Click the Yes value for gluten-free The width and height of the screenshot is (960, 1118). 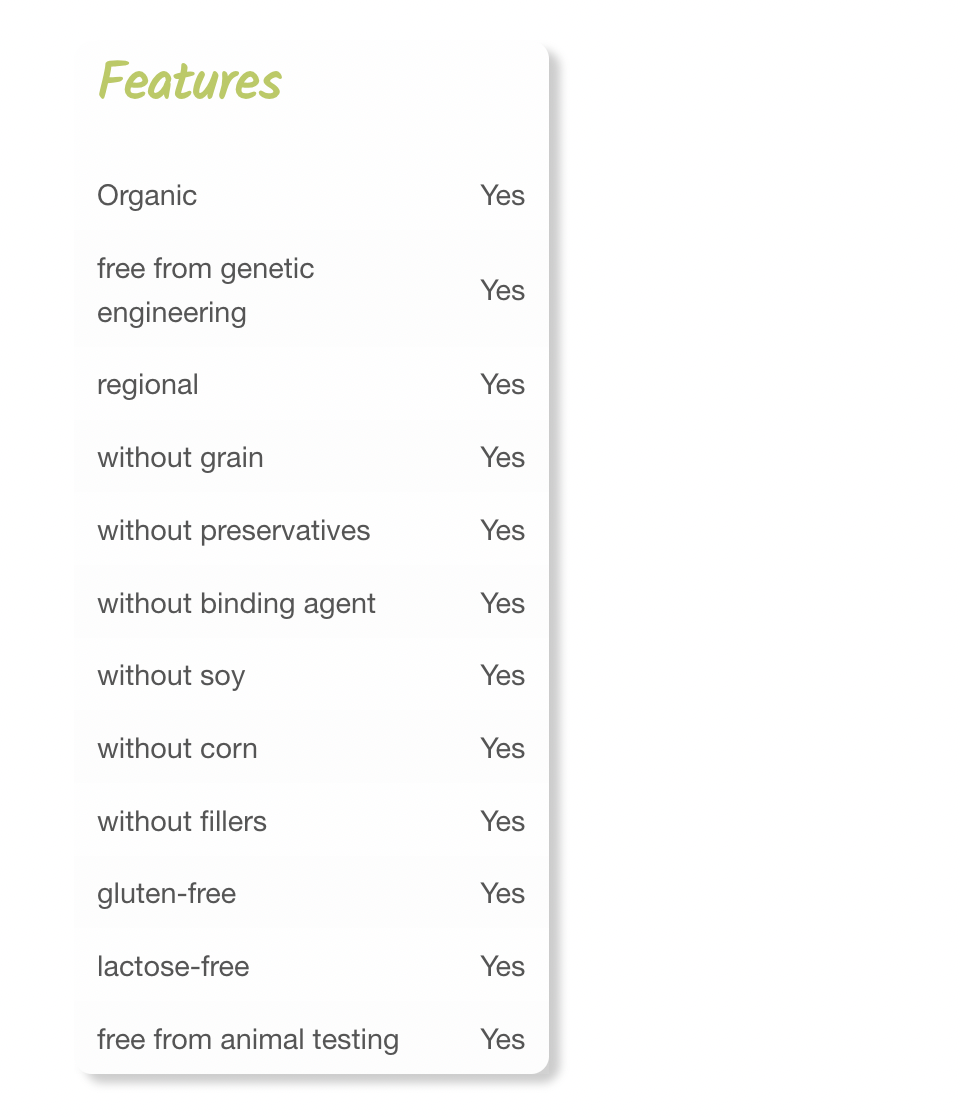click(502, 894)
